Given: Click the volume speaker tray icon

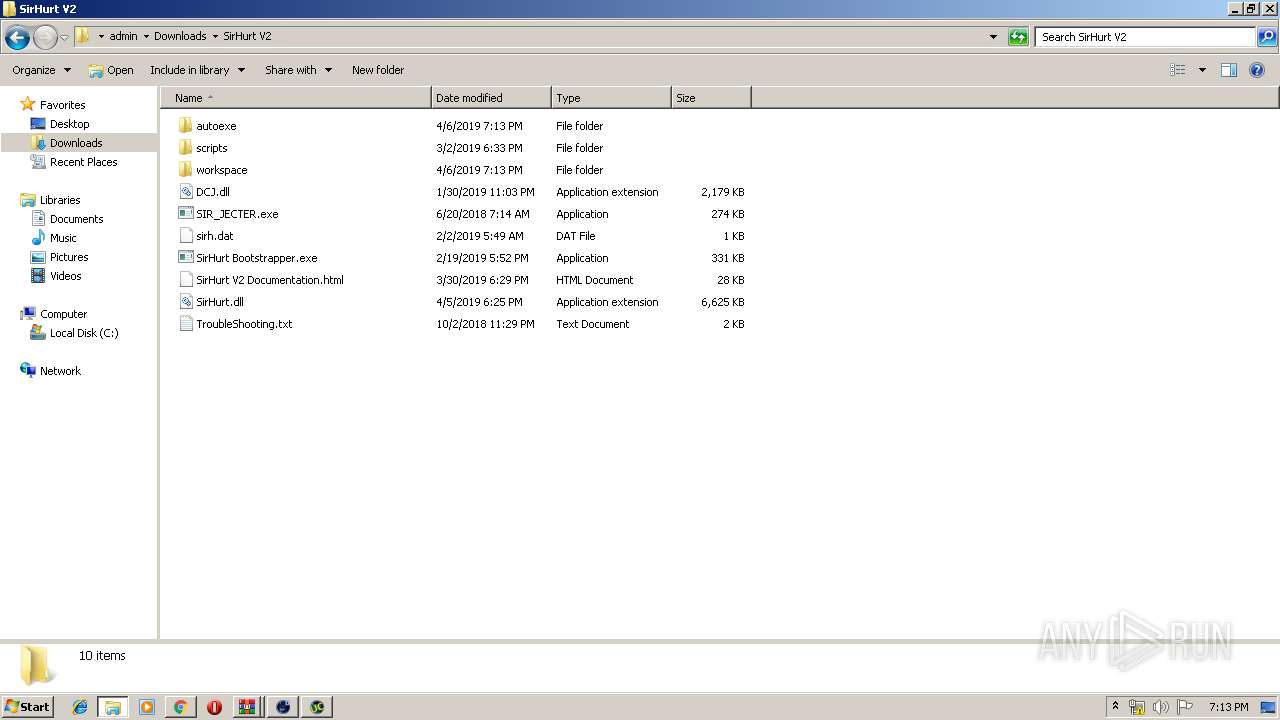Looking at the screenshot, I should [x=1161, y=707].
